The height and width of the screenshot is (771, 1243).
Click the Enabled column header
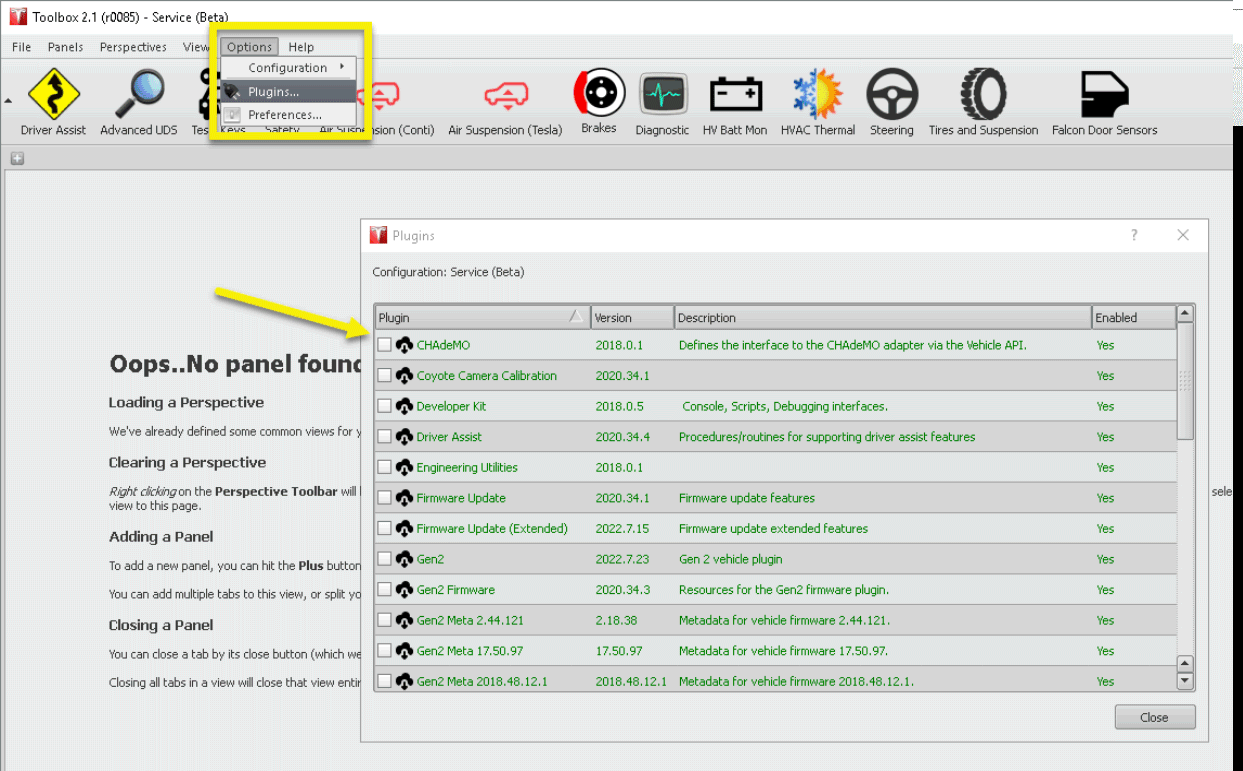tap(1134, 318)
